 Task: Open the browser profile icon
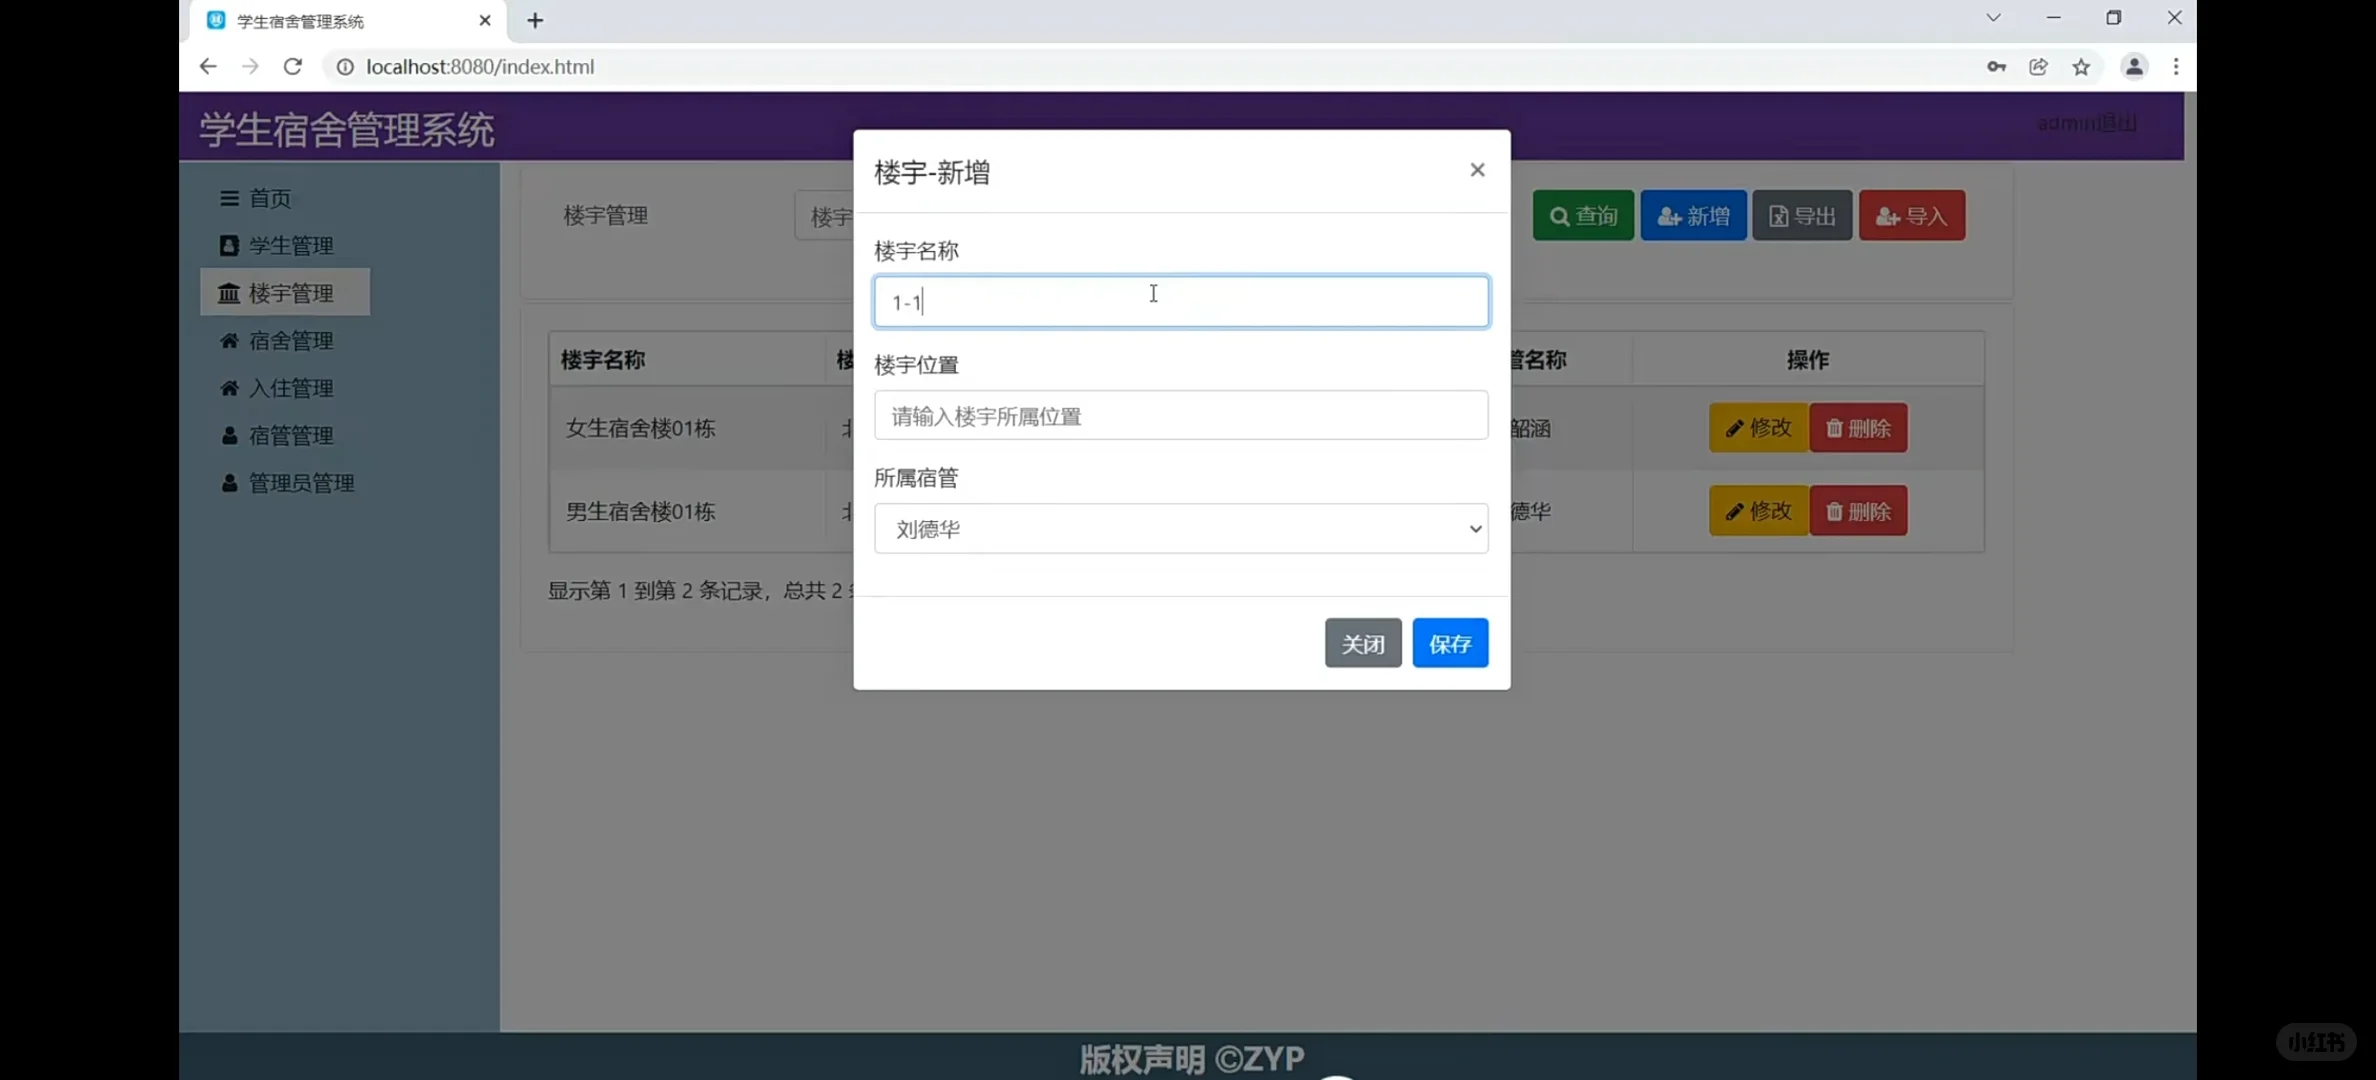pyautogui.click(x=2135, y=66)
